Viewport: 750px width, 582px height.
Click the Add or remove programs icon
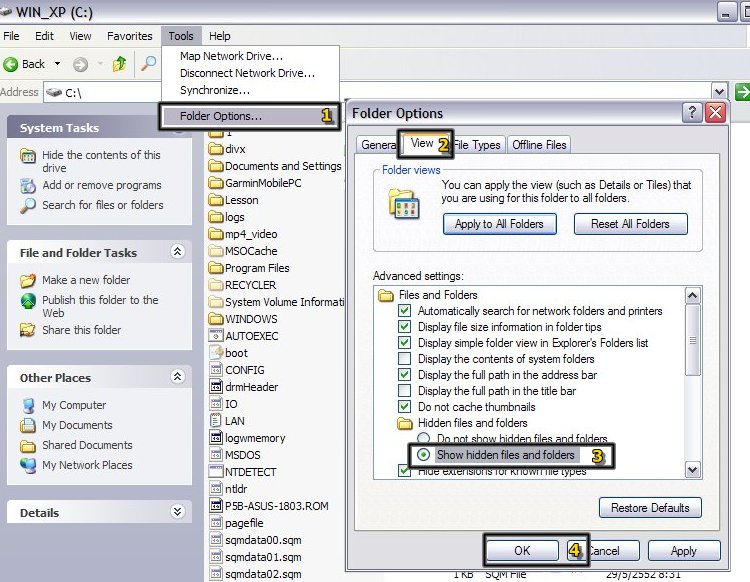(x=28, y=186)
